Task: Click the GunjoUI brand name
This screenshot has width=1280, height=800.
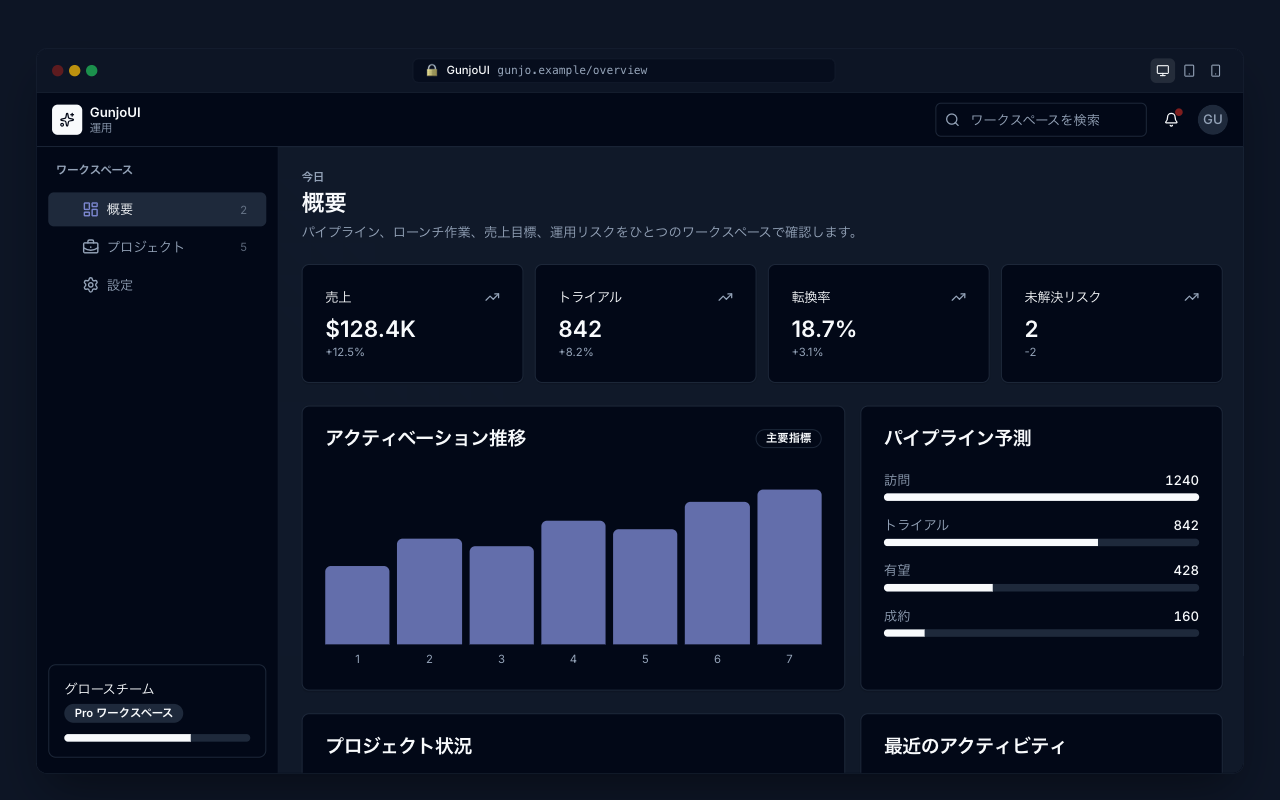Action: (x=115, y=113)
